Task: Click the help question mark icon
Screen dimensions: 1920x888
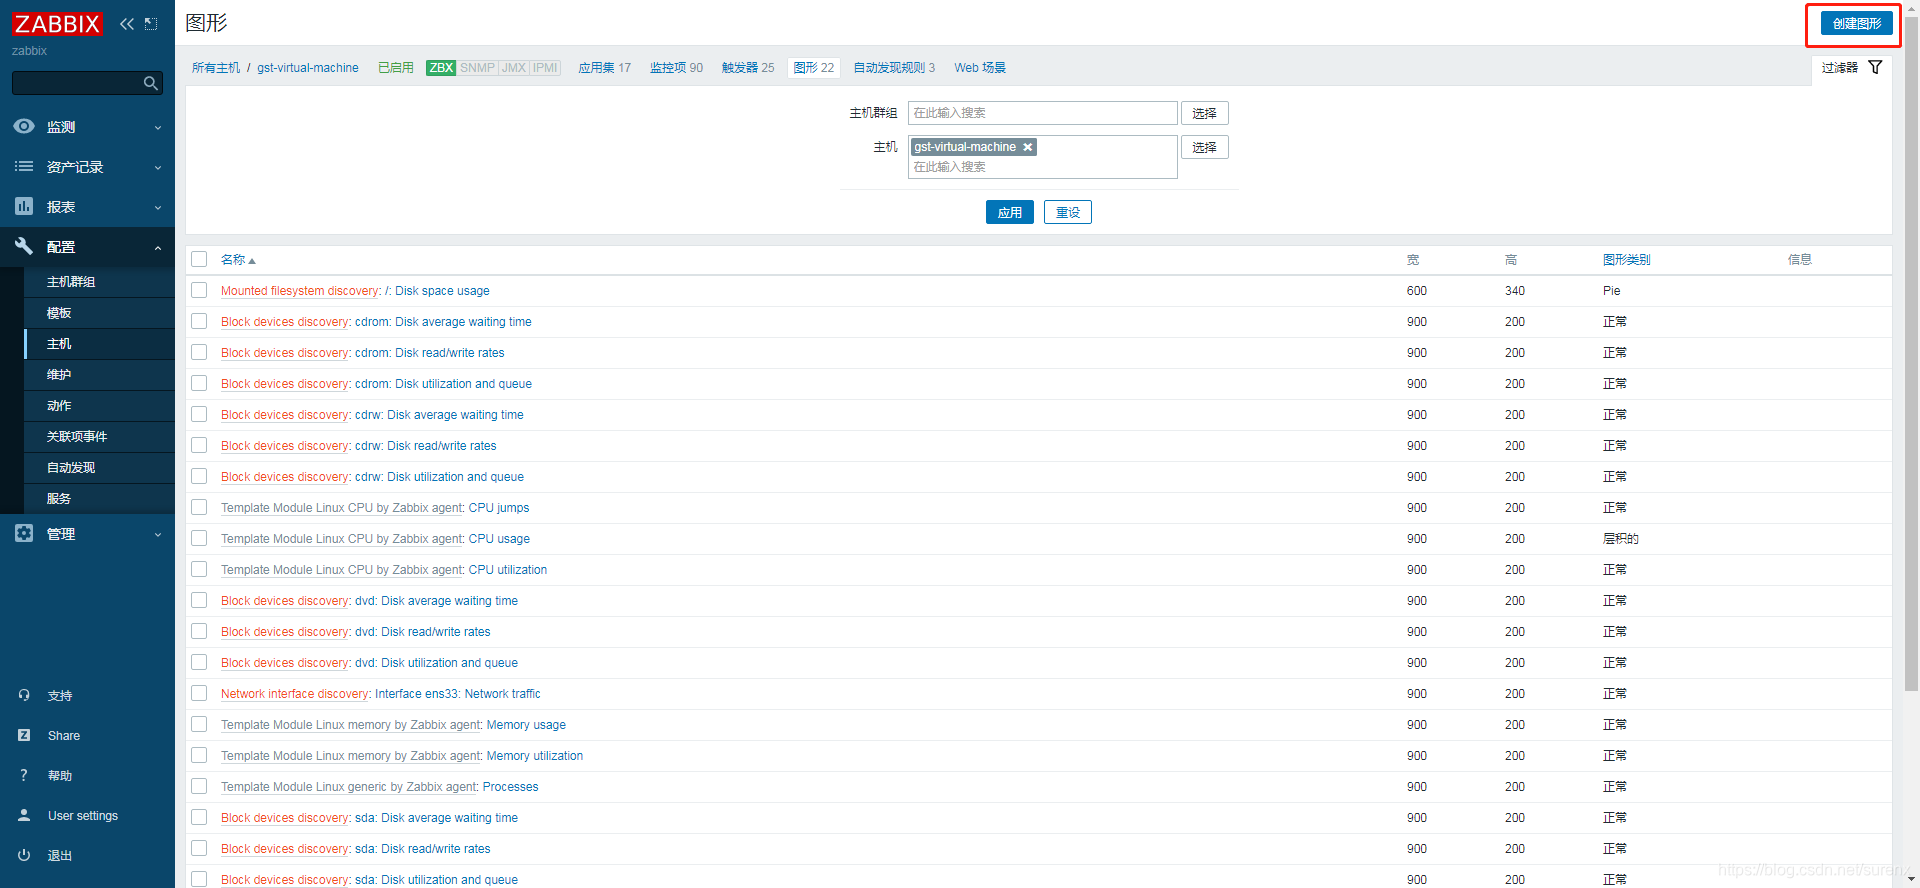Action: tap(24, 775)
